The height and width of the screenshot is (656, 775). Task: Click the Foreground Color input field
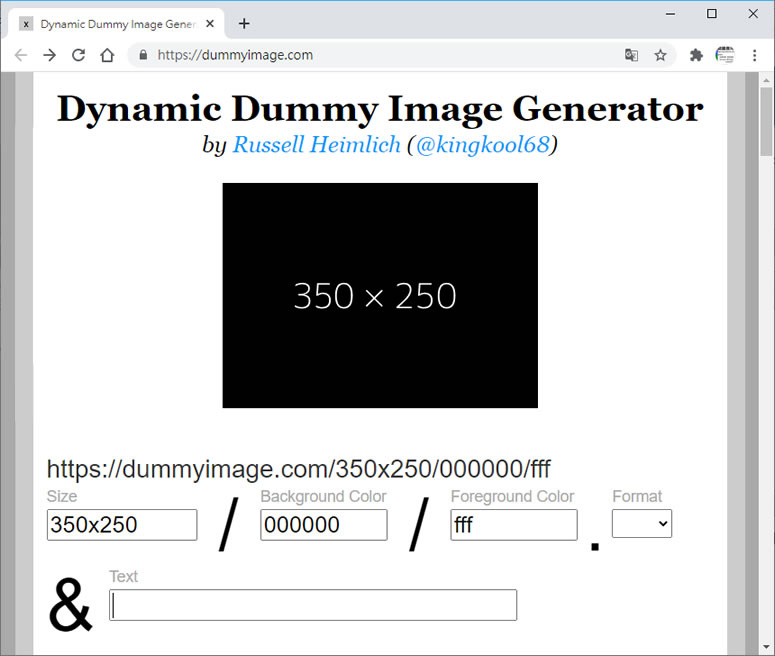tap(513, 525)
